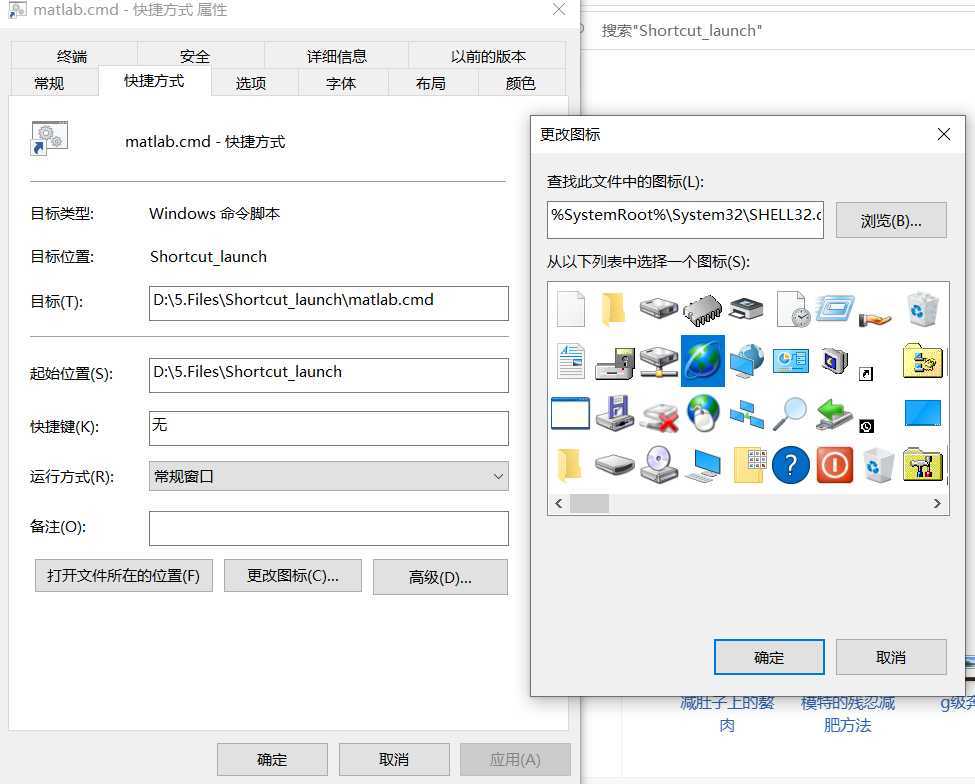975x784 pixels.
Task: Click the icon list right scroll arrow
Action: pos(937,504)
